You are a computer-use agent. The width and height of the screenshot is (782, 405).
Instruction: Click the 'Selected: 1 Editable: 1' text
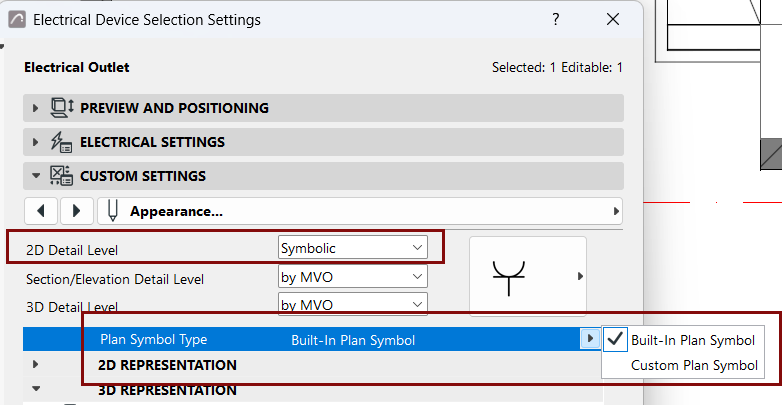tap(557, 67)
